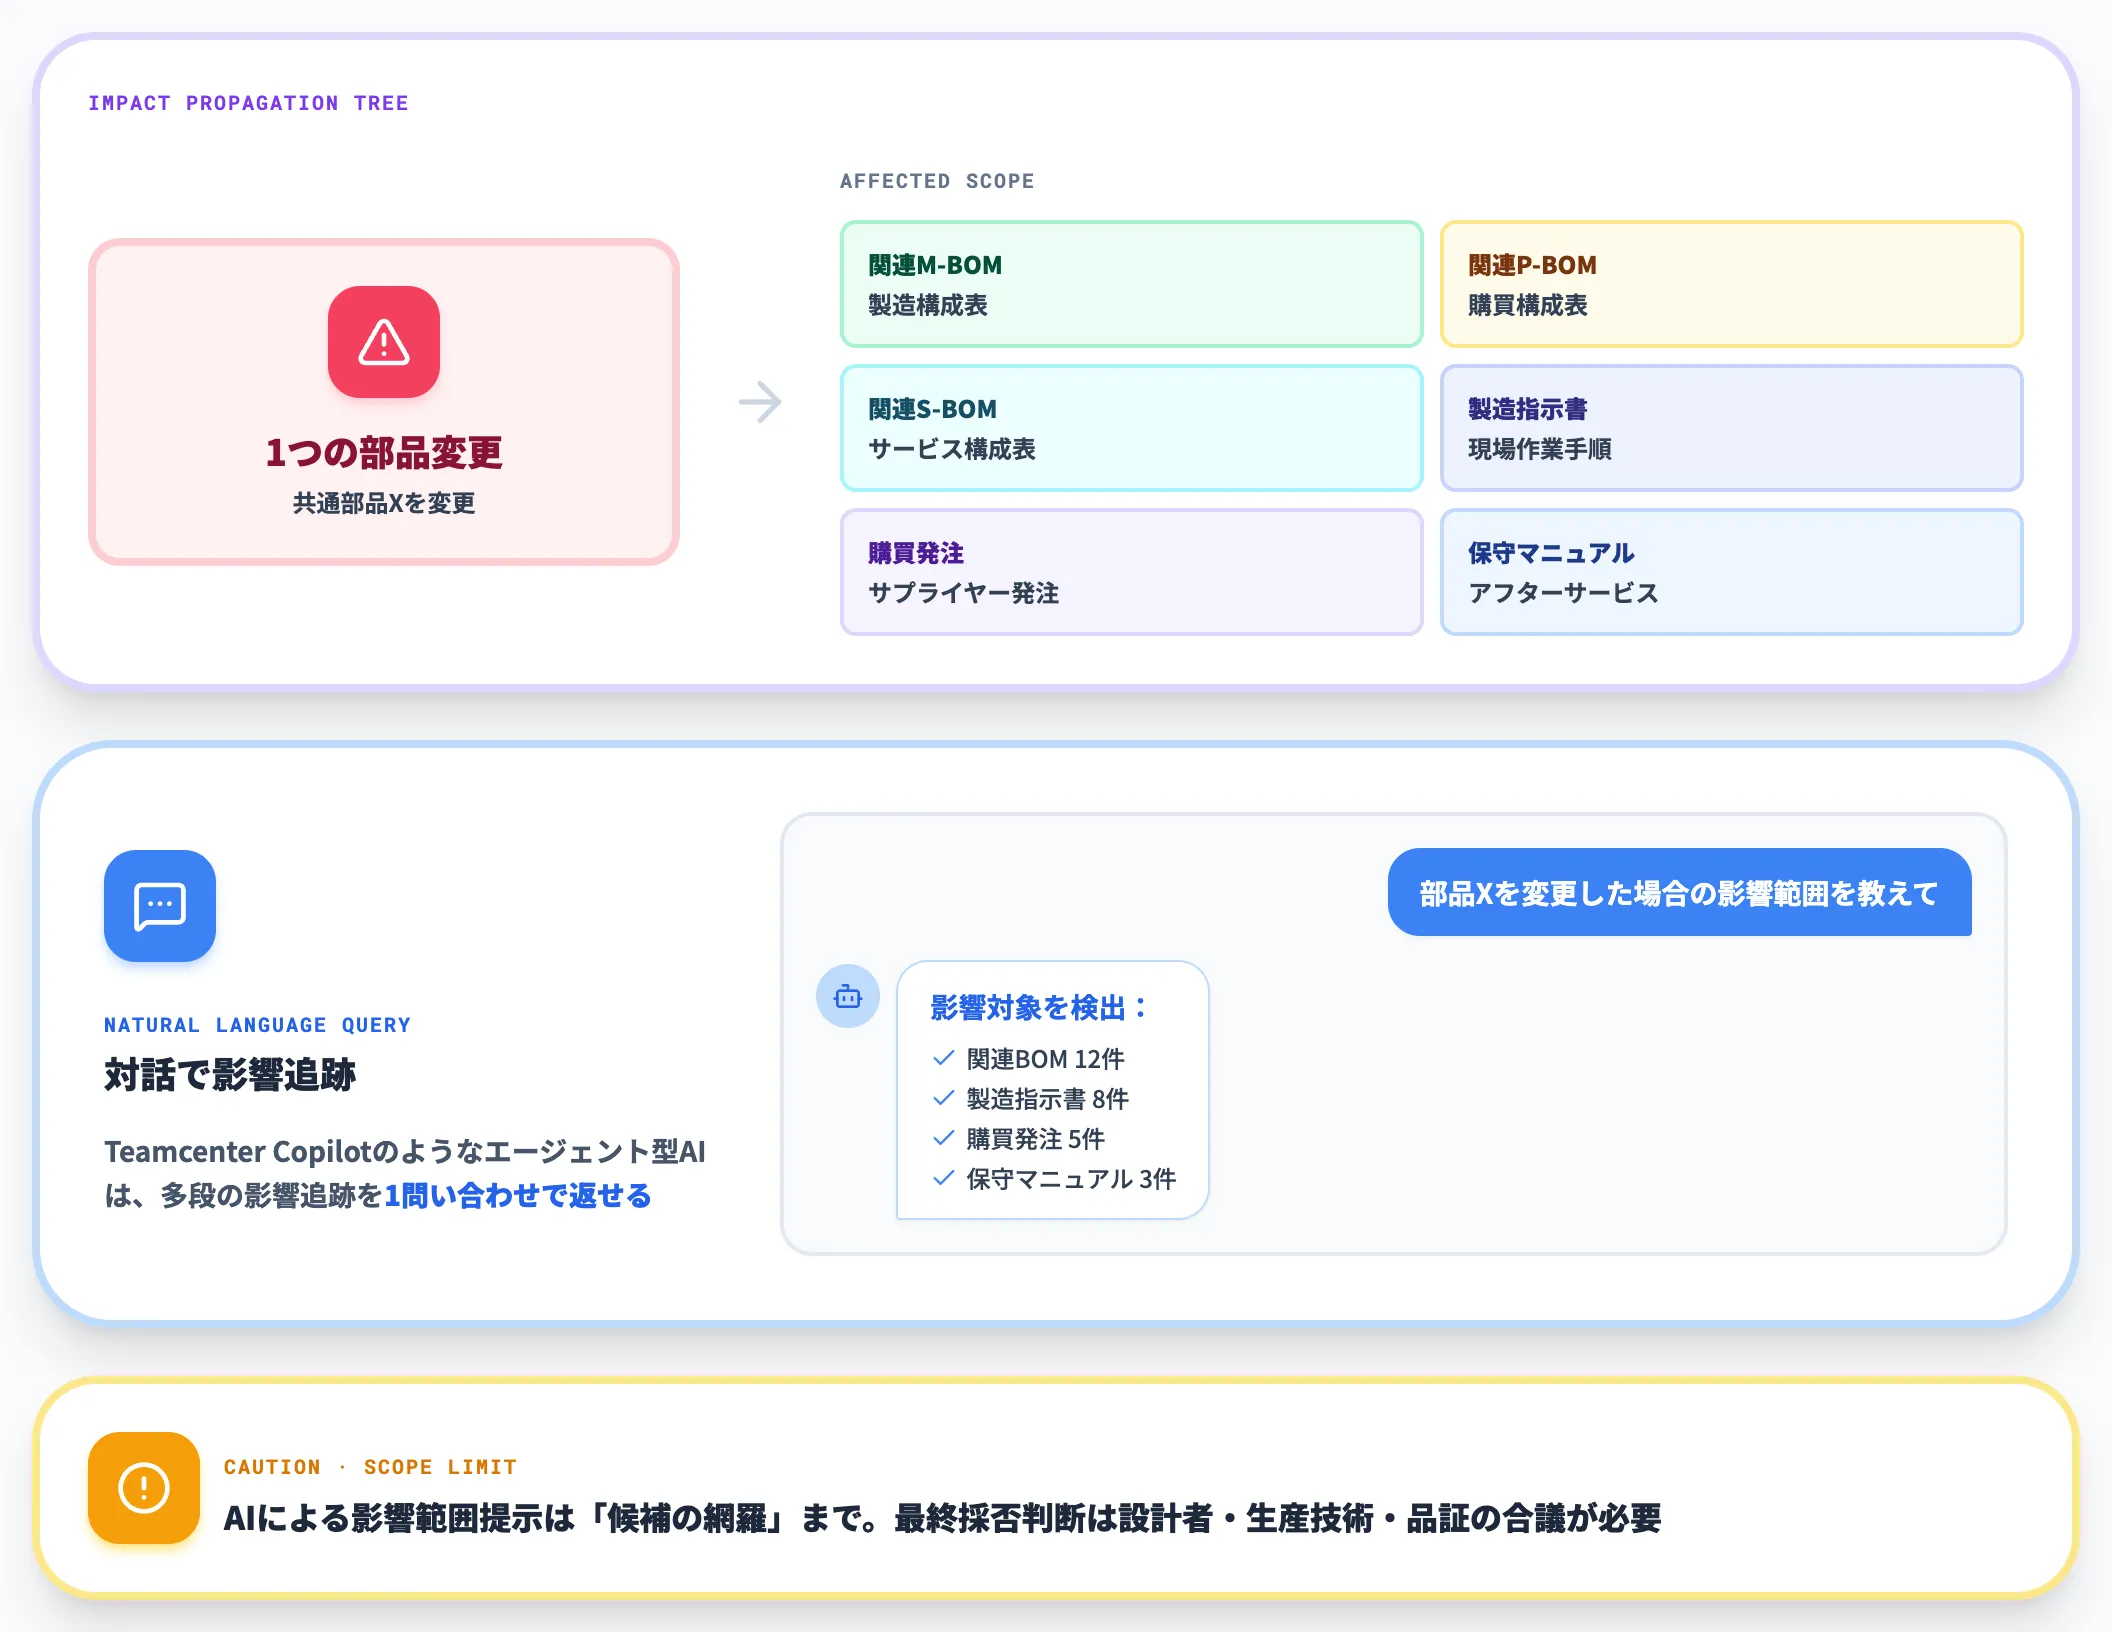Click the NATURAL LANGUAGE QUERY label
The height and width of the screenshot is (1632, 2112).
pos(257,1025)
